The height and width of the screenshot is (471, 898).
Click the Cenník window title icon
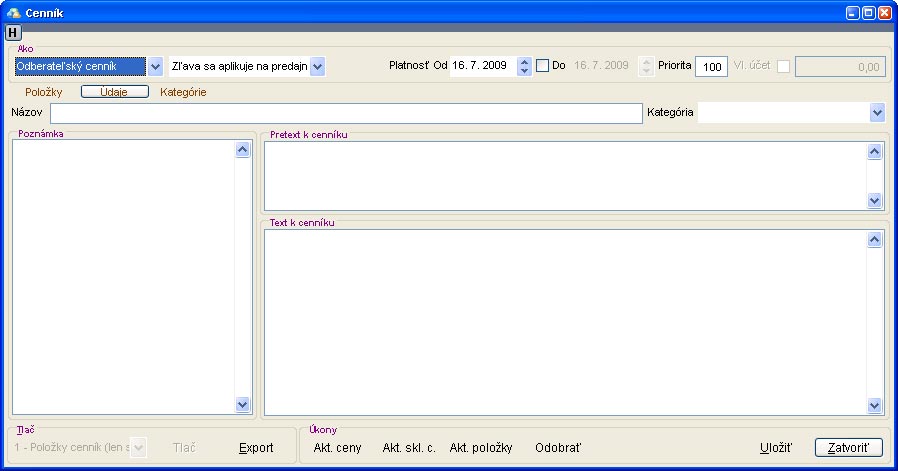(x=13, y=12)
